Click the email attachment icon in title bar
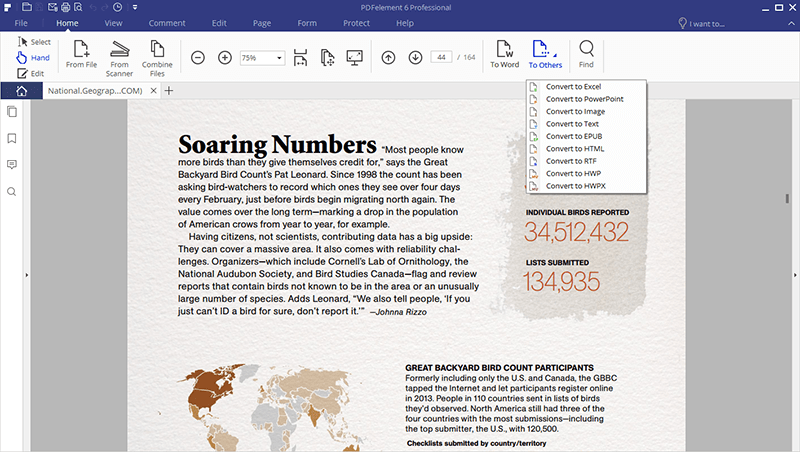 coord(53,7)
